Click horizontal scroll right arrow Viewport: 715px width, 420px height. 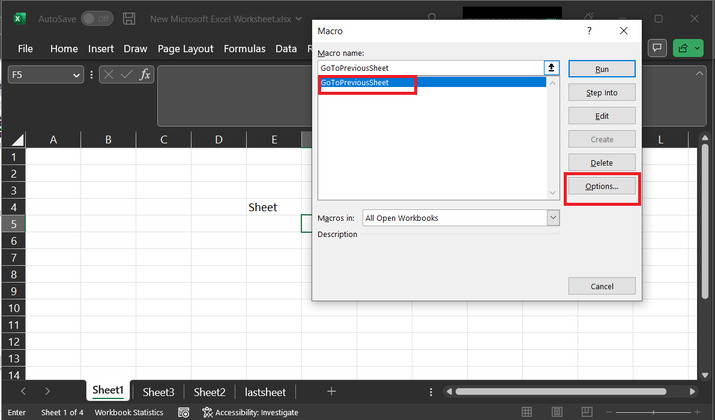[x=692, y=391]
